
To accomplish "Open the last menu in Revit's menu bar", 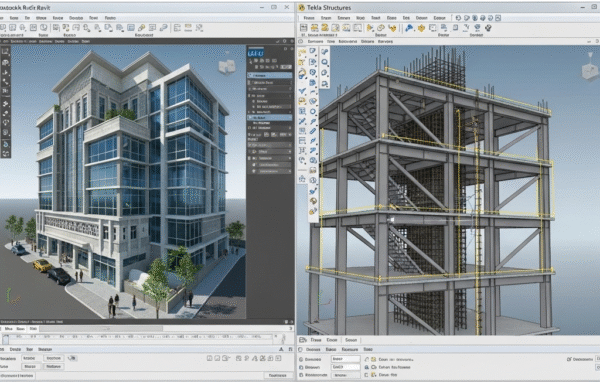I will (110, 18).
